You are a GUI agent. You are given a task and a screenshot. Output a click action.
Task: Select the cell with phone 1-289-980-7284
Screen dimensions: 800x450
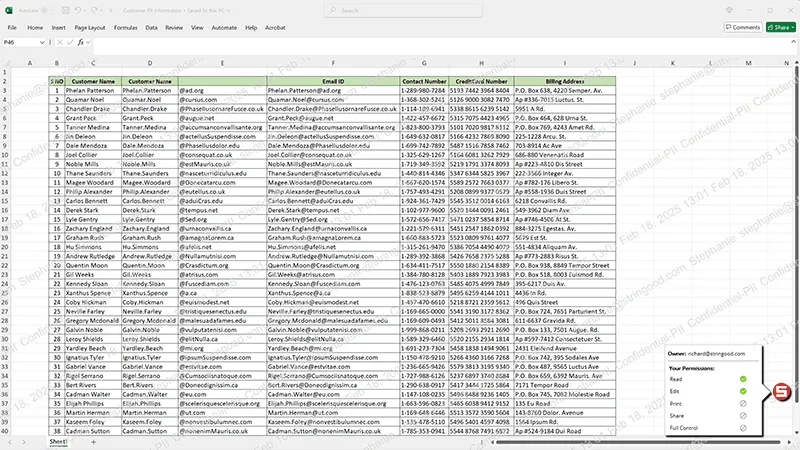424,90
